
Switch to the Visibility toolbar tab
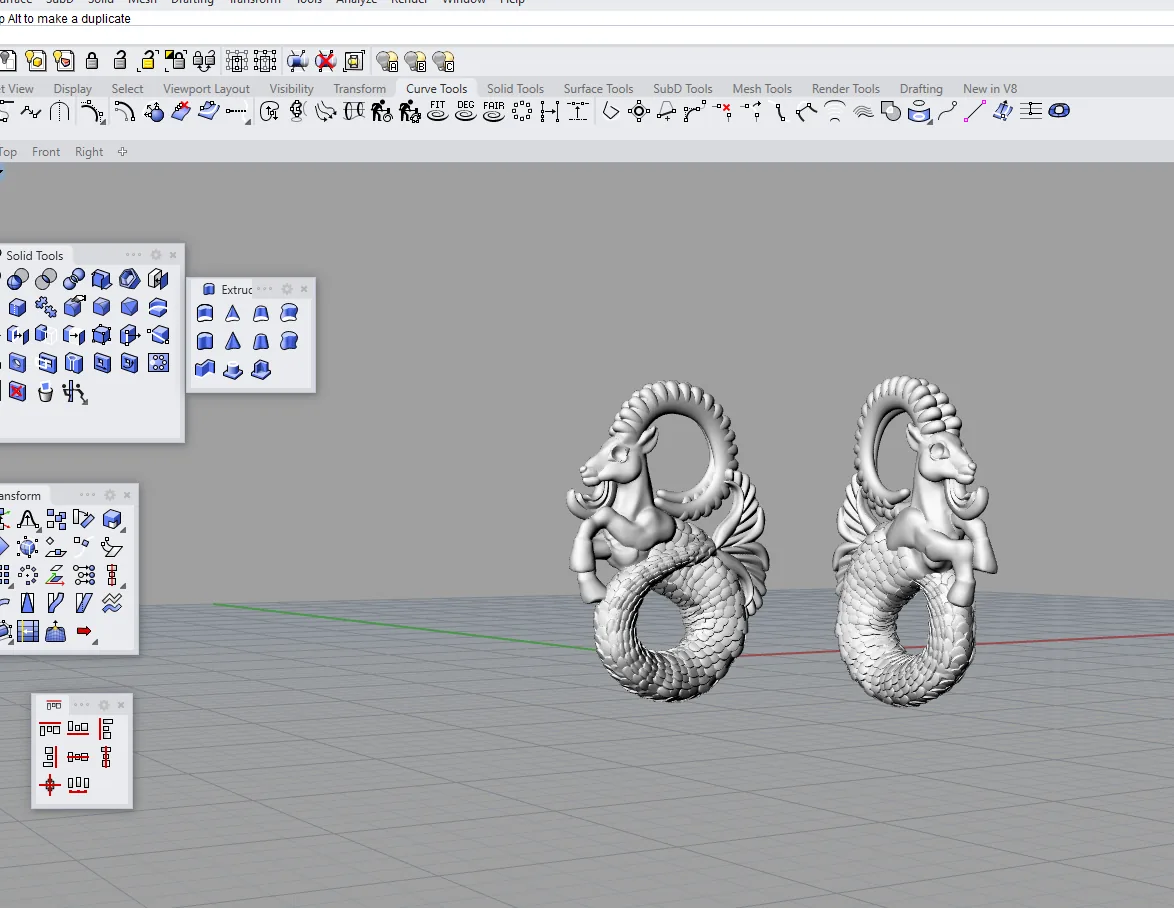tap(291, 88)
